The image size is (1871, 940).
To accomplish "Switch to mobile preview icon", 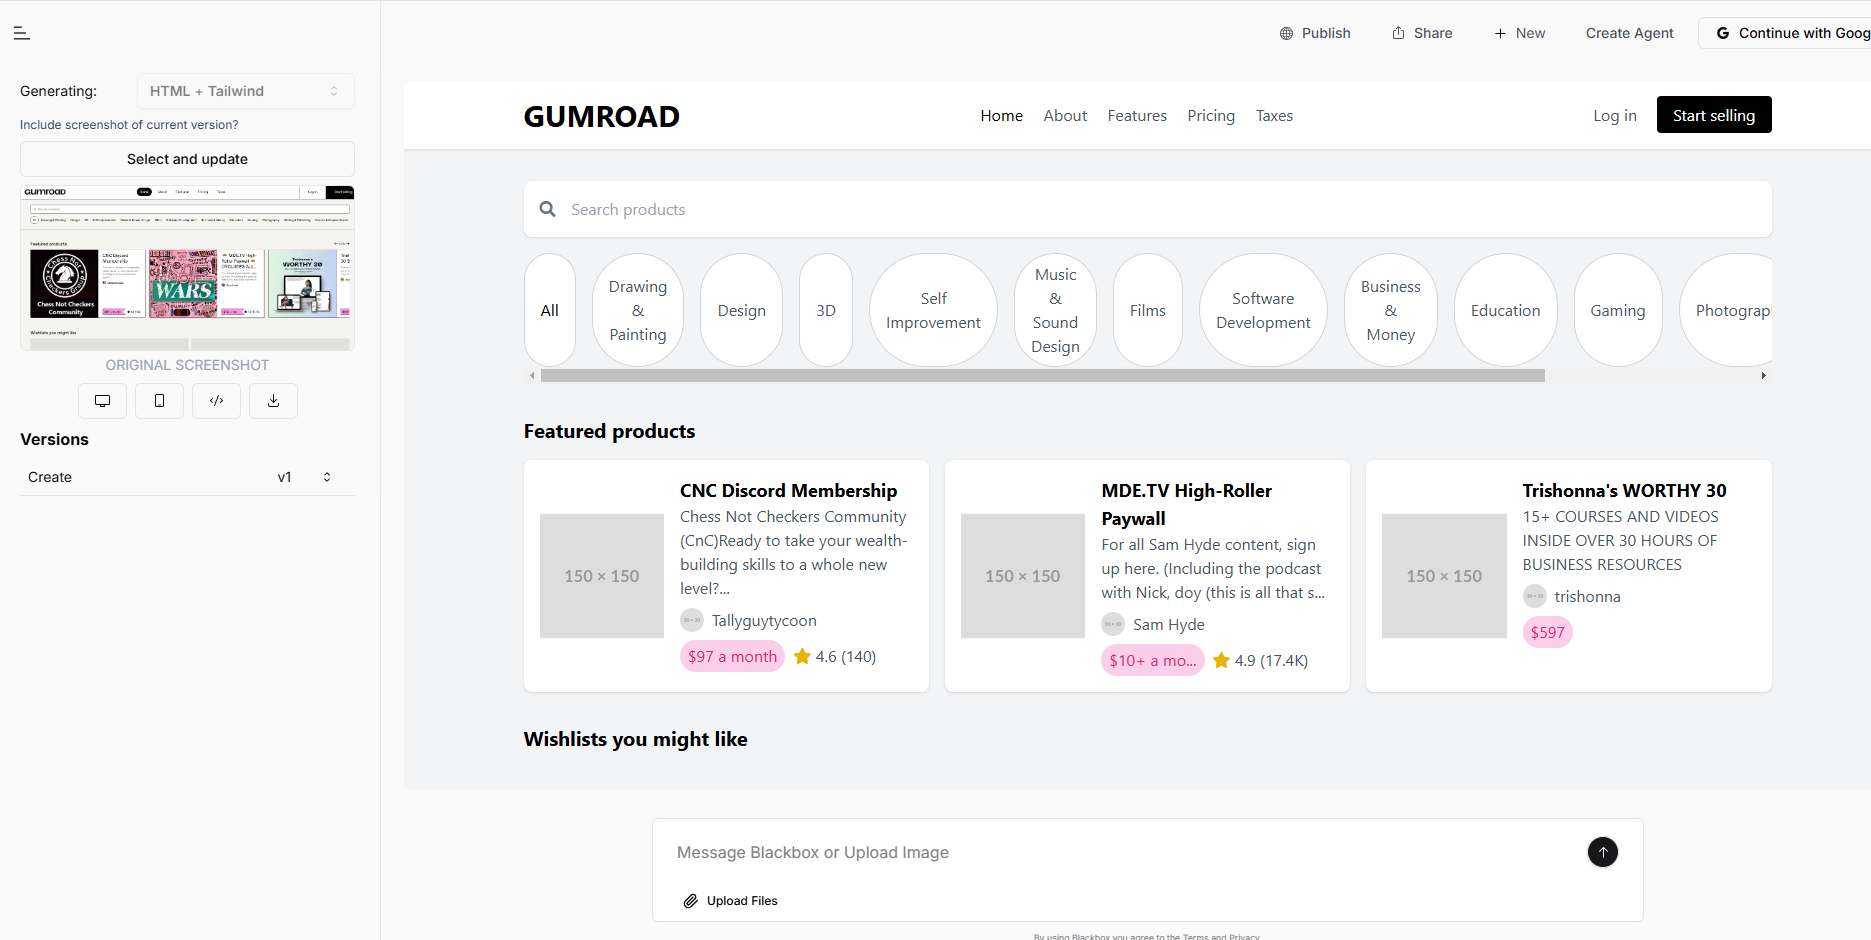I will 159,401.
